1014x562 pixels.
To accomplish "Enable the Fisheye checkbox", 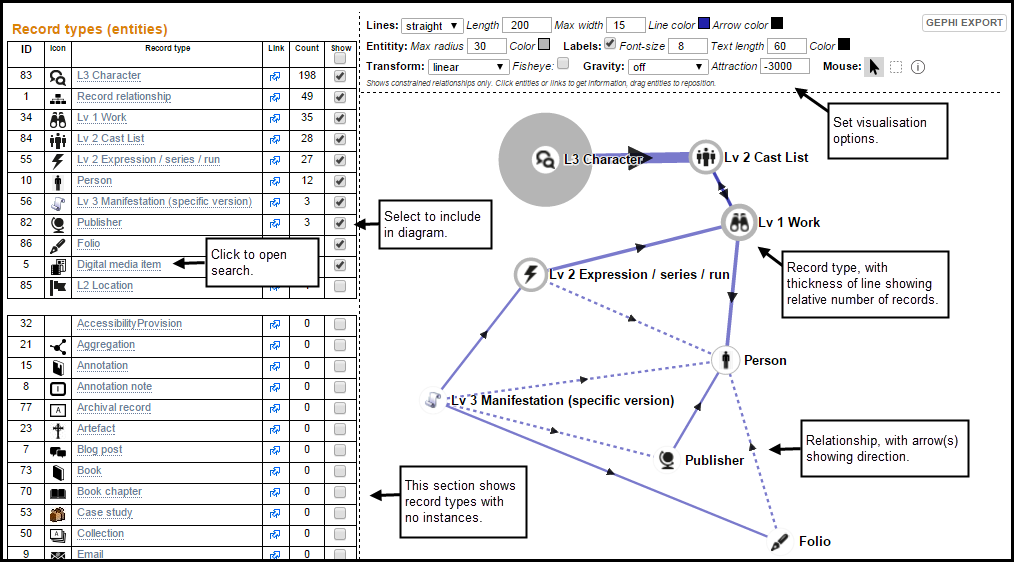I will pos(563,63).
